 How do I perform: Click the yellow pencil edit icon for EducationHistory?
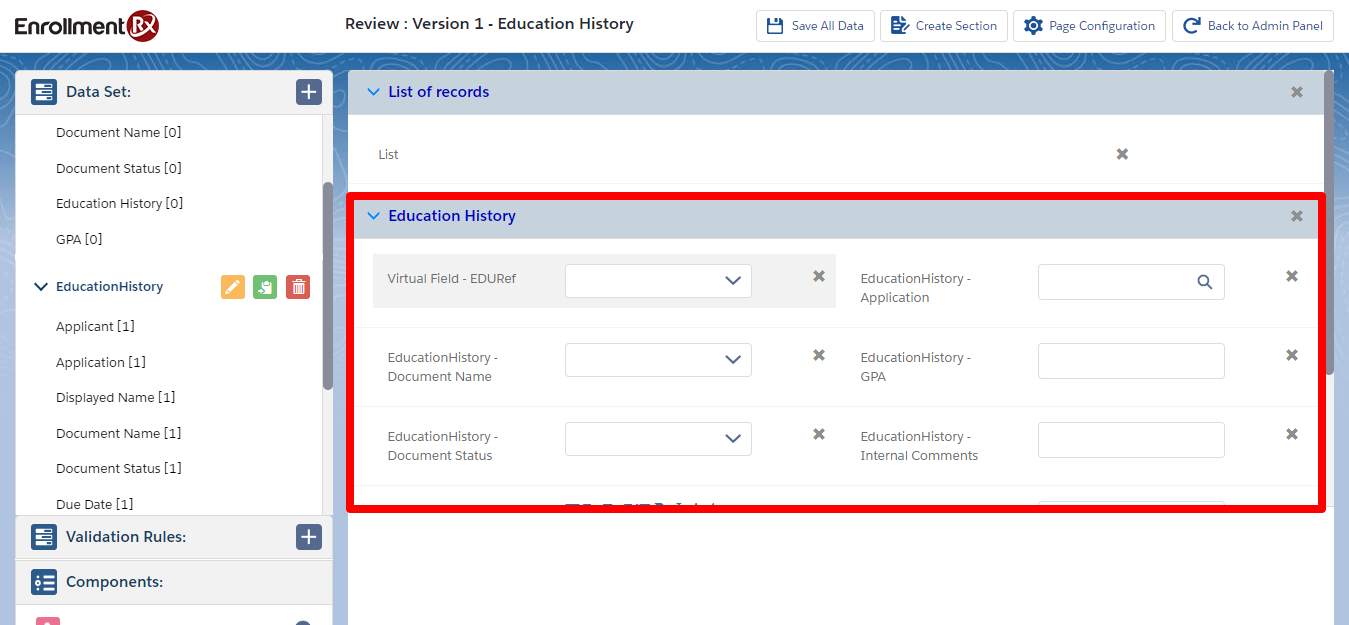(232, 287)
